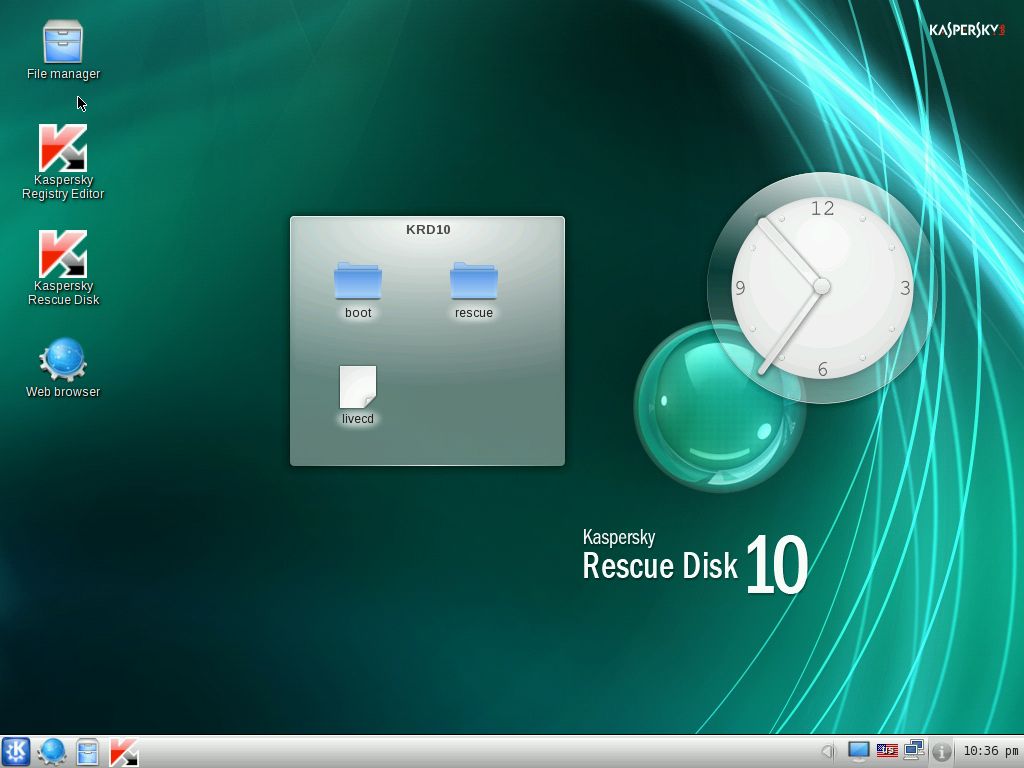1024x768 pixels.
Task: Click the Kaspersky icon in taskbar
Action: tap(123, 752)
